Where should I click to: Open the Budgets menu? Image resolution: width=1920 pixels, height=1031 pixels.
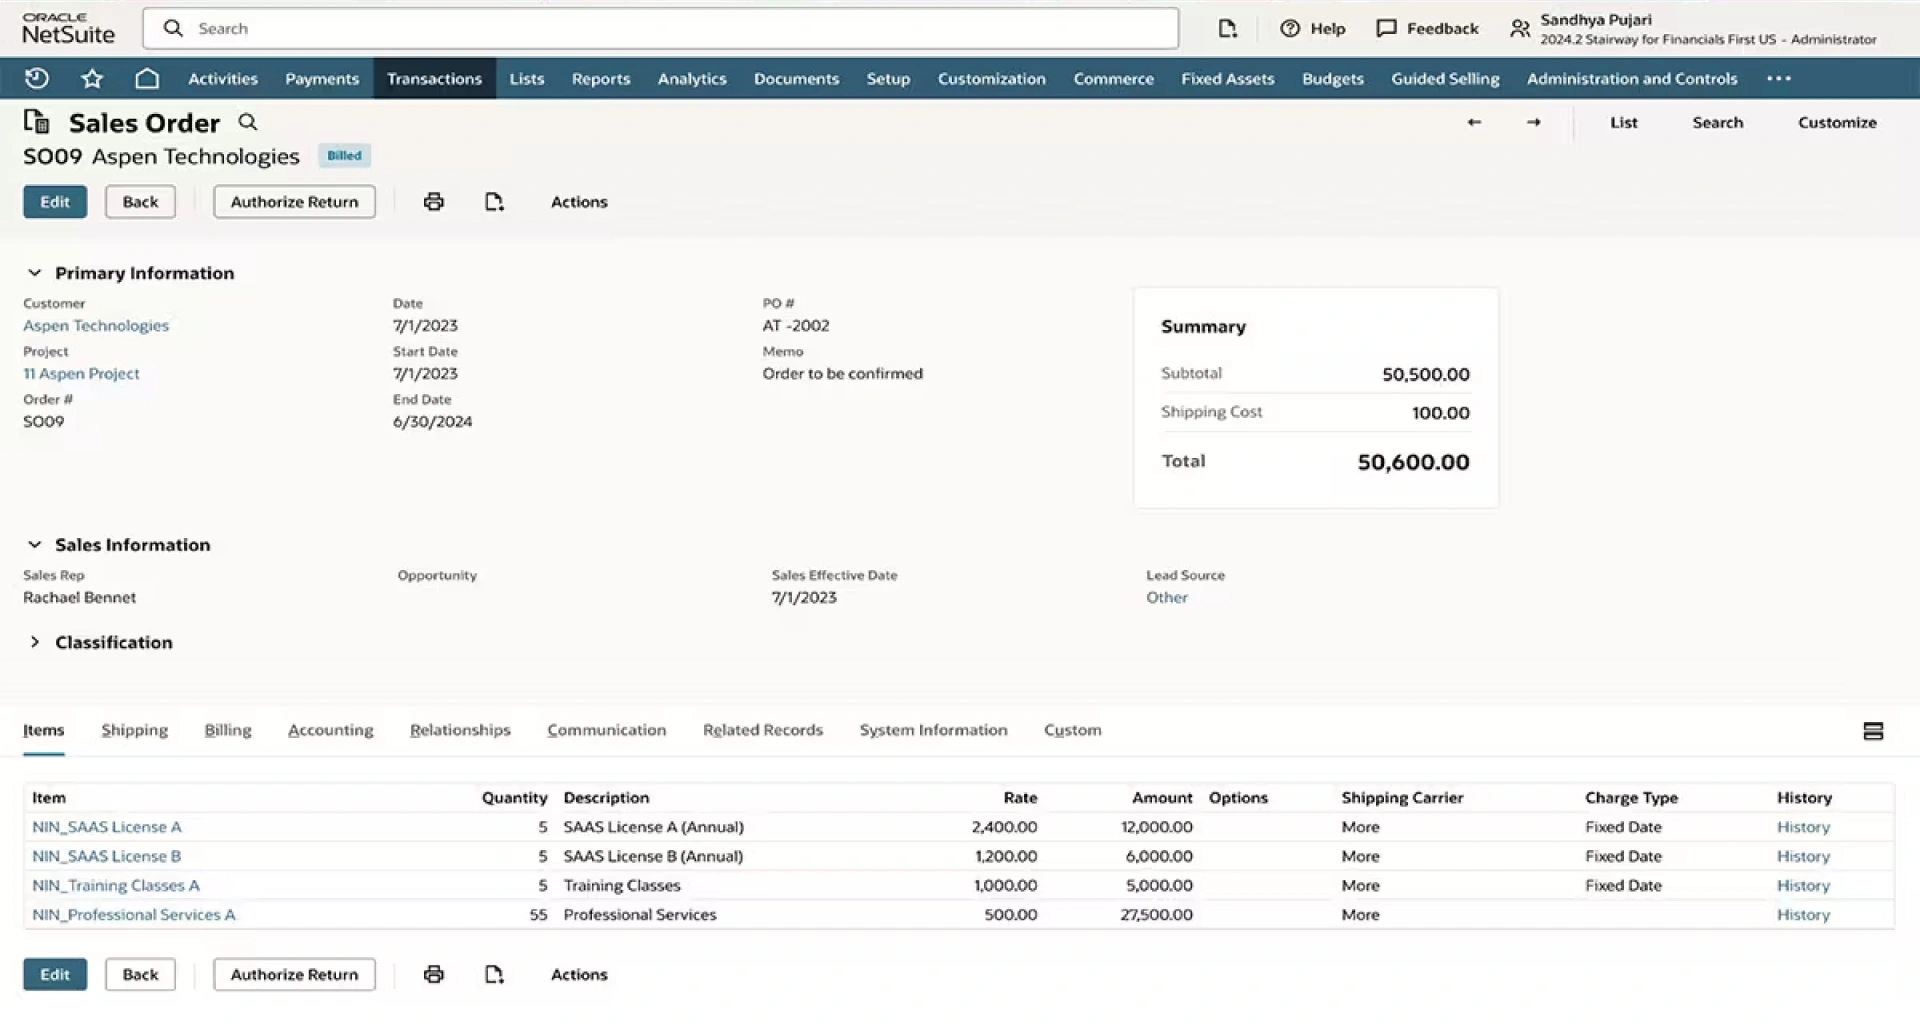pos(1333,78)
